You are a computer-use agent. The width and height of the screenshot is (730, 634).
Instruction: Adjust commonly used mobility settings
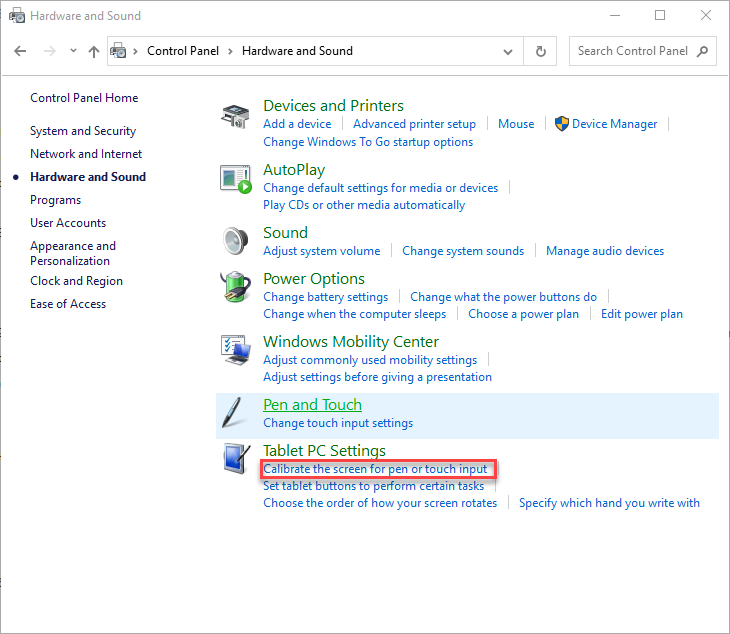coord(370,360)
